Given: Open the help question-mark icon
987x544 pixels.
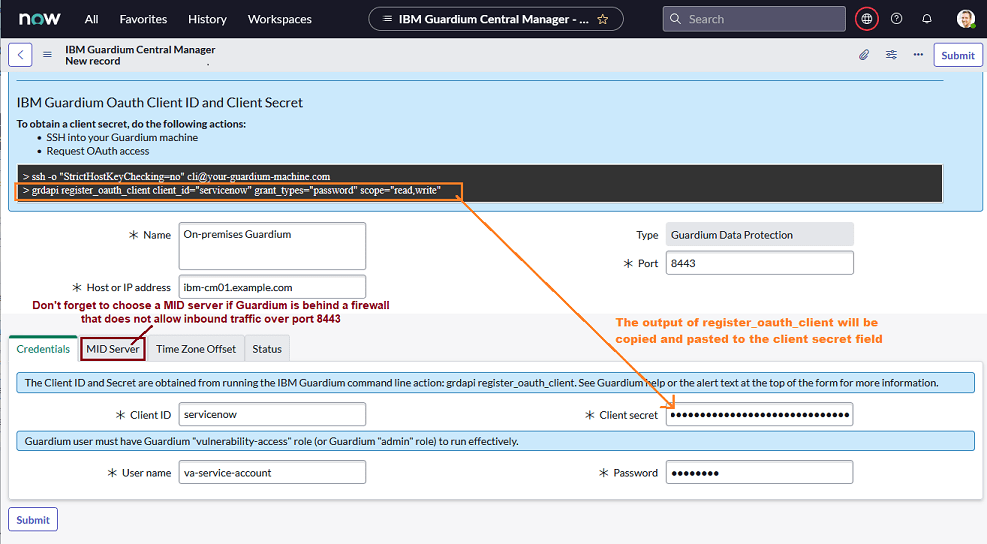Looking at the screenshot, I should point(896,19).
